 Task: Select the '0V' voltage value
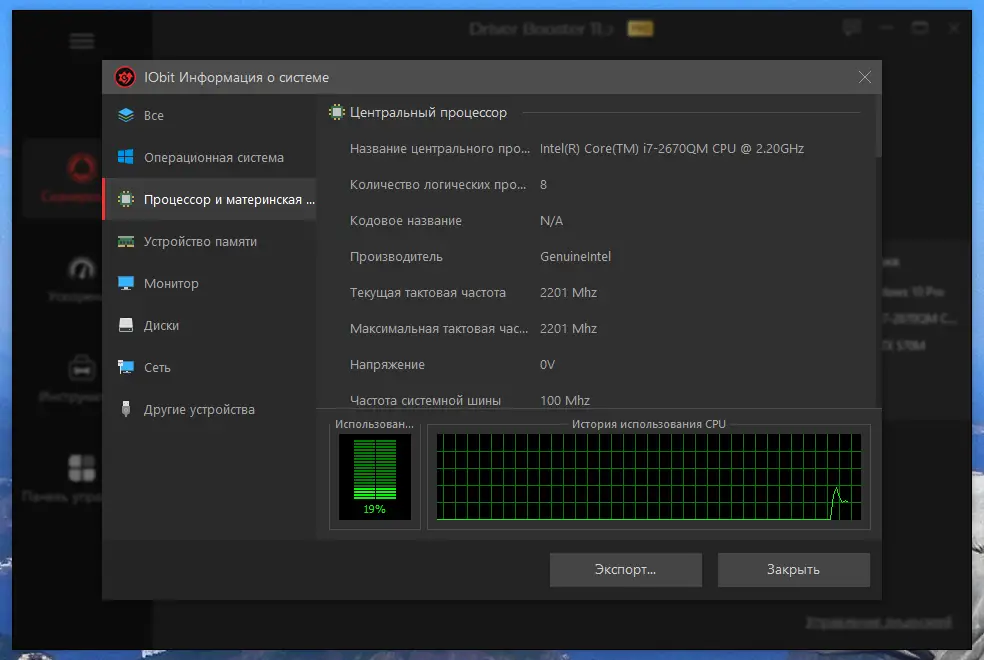coord(547,365)
